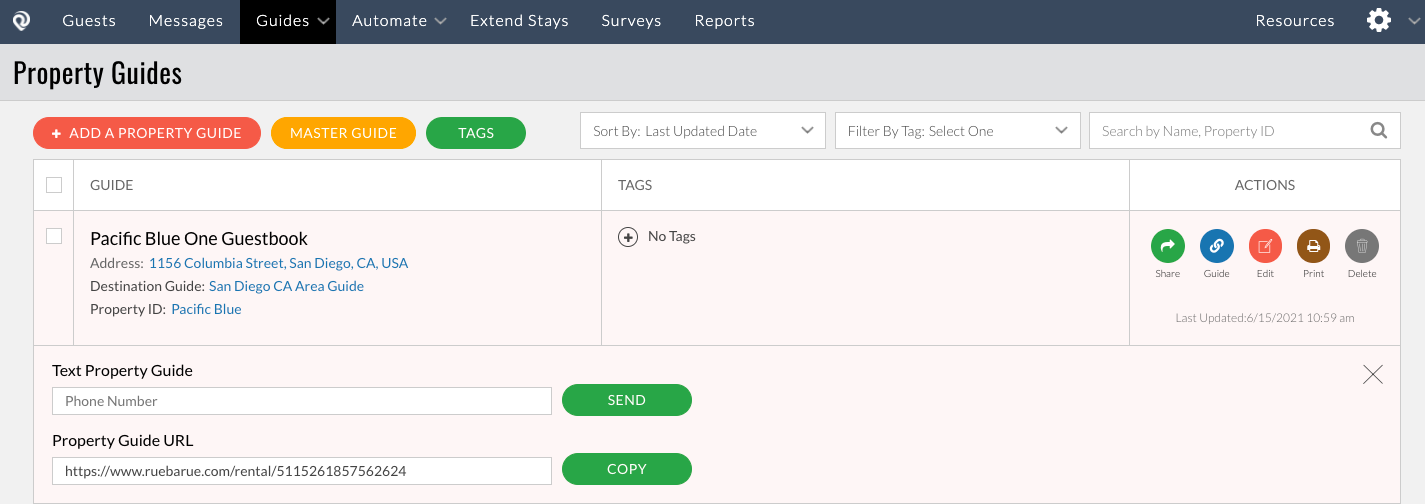Click the gray Delete trash icon
The height and width of the screenshot is (504, 1425).
(1361, 246)
